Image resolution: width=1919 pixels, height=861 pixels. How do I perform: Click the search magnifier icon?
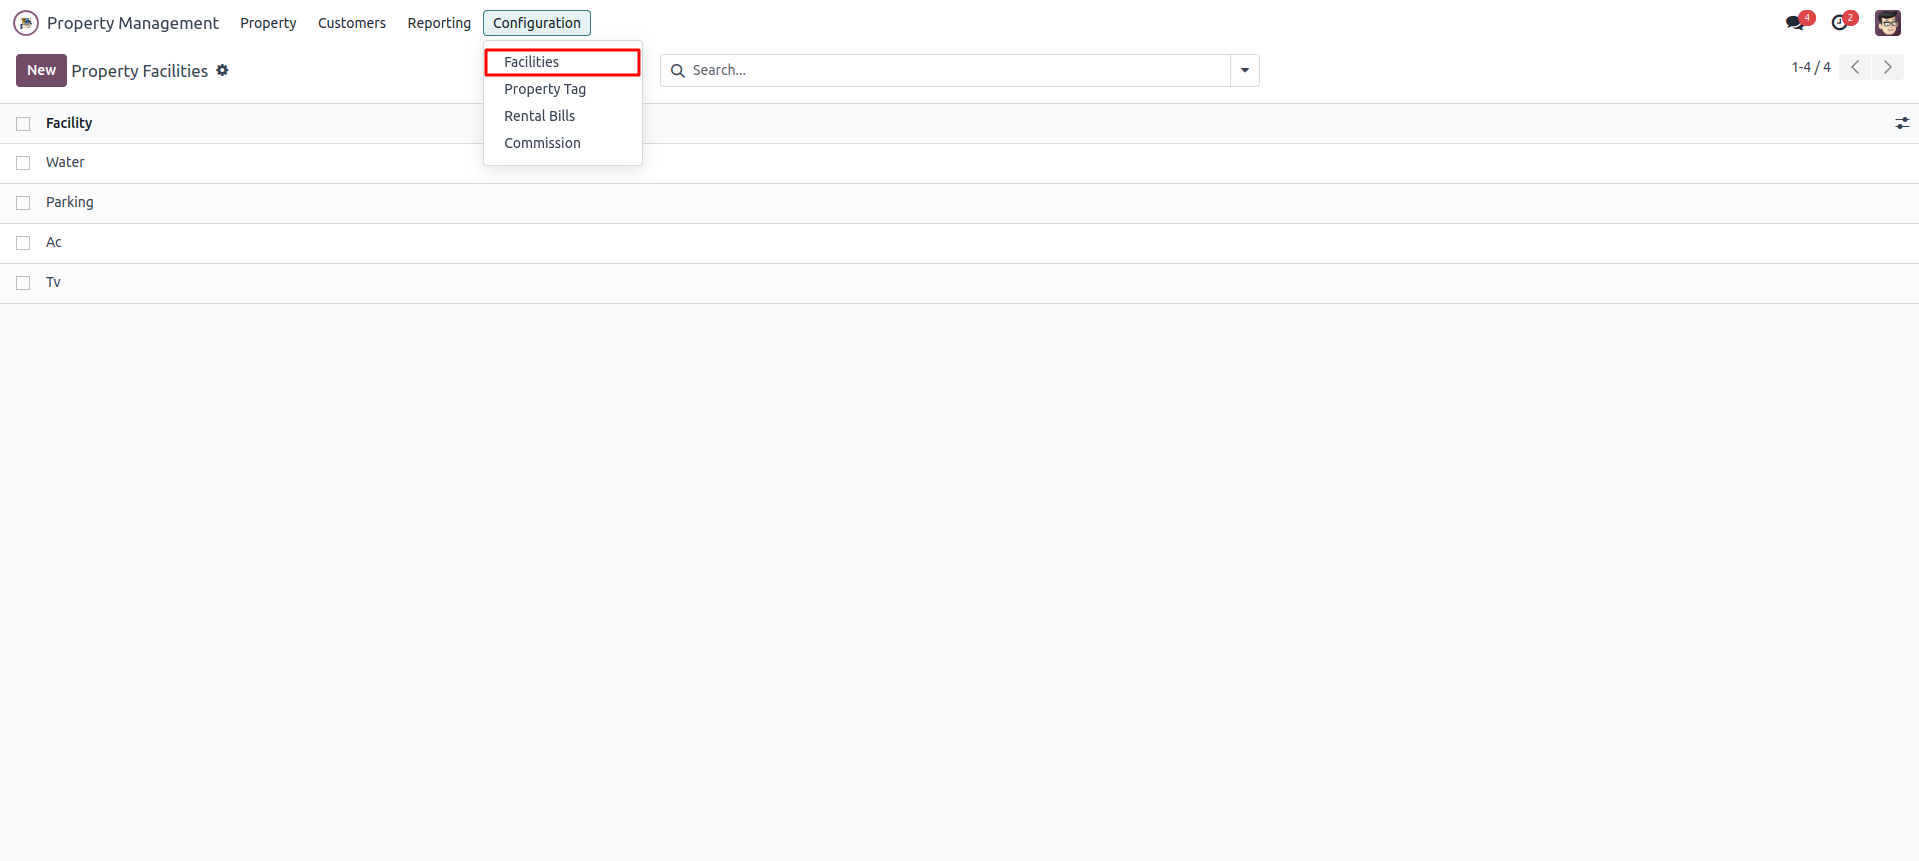coord(678,71)
